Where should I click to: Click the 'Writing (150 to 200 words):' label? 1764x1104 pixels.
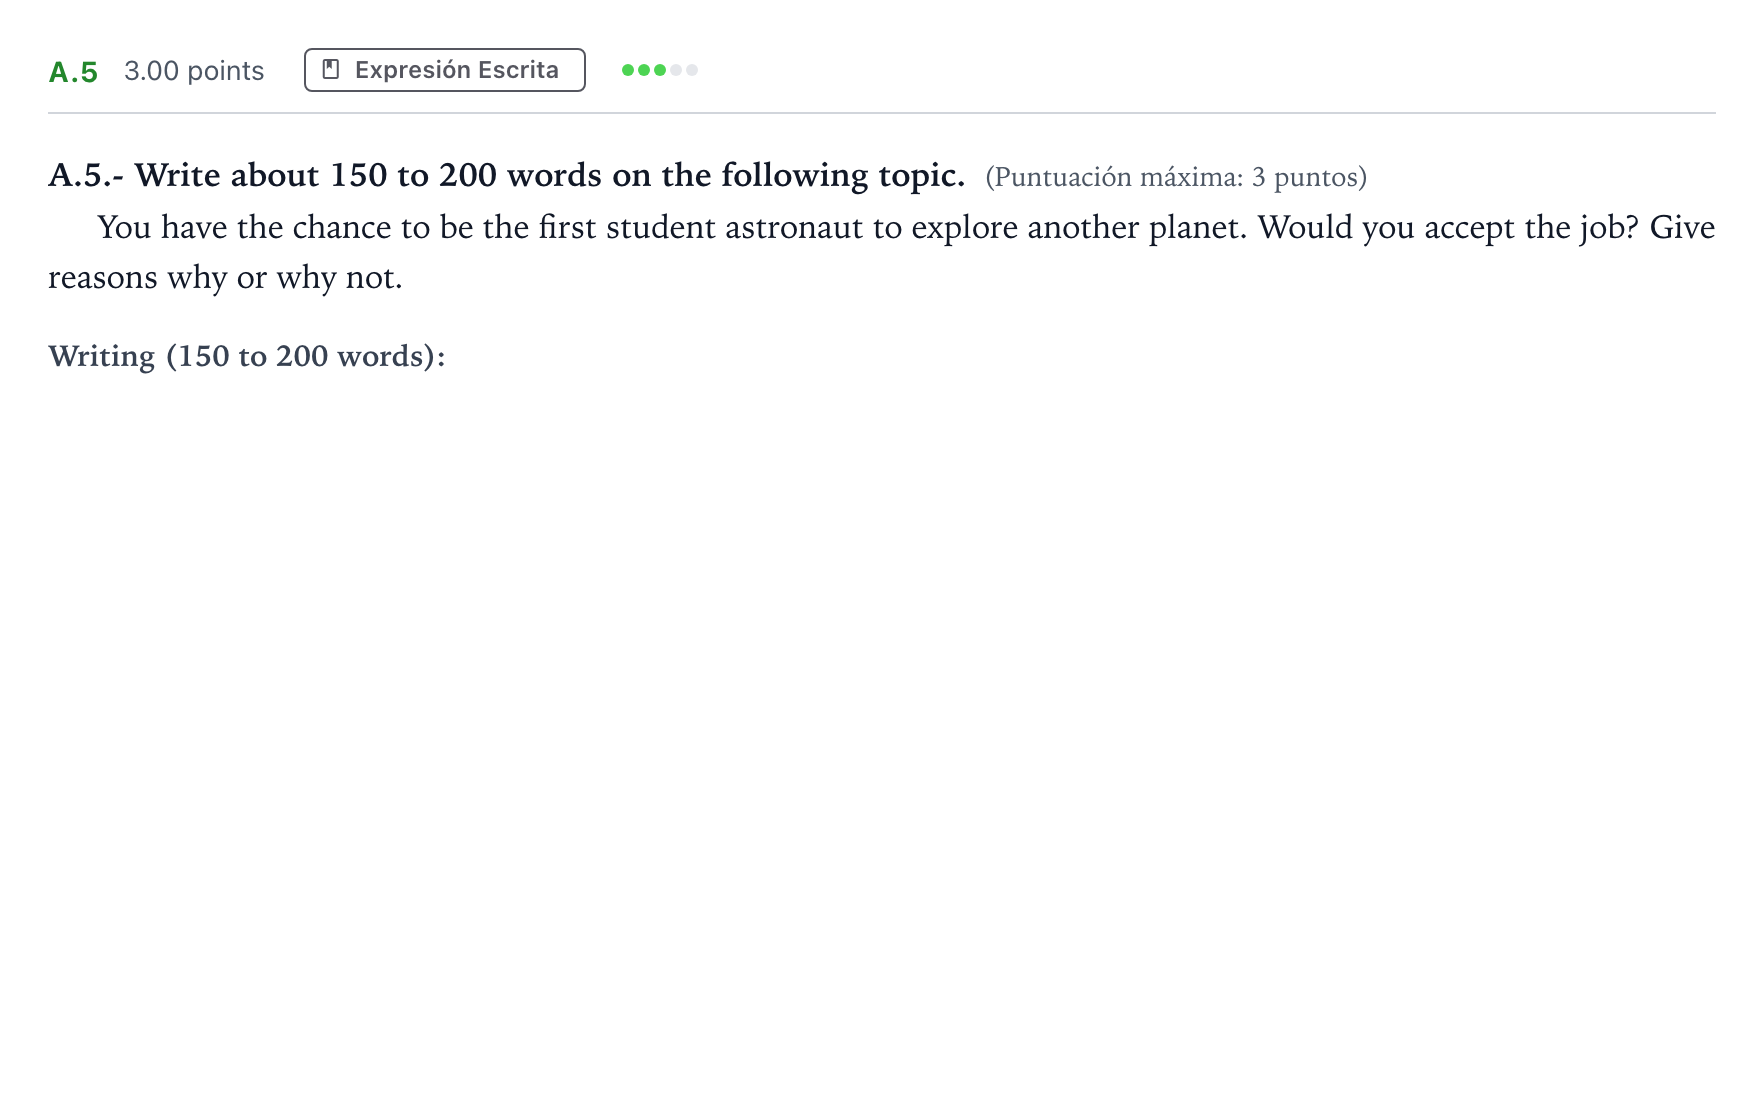247,356
